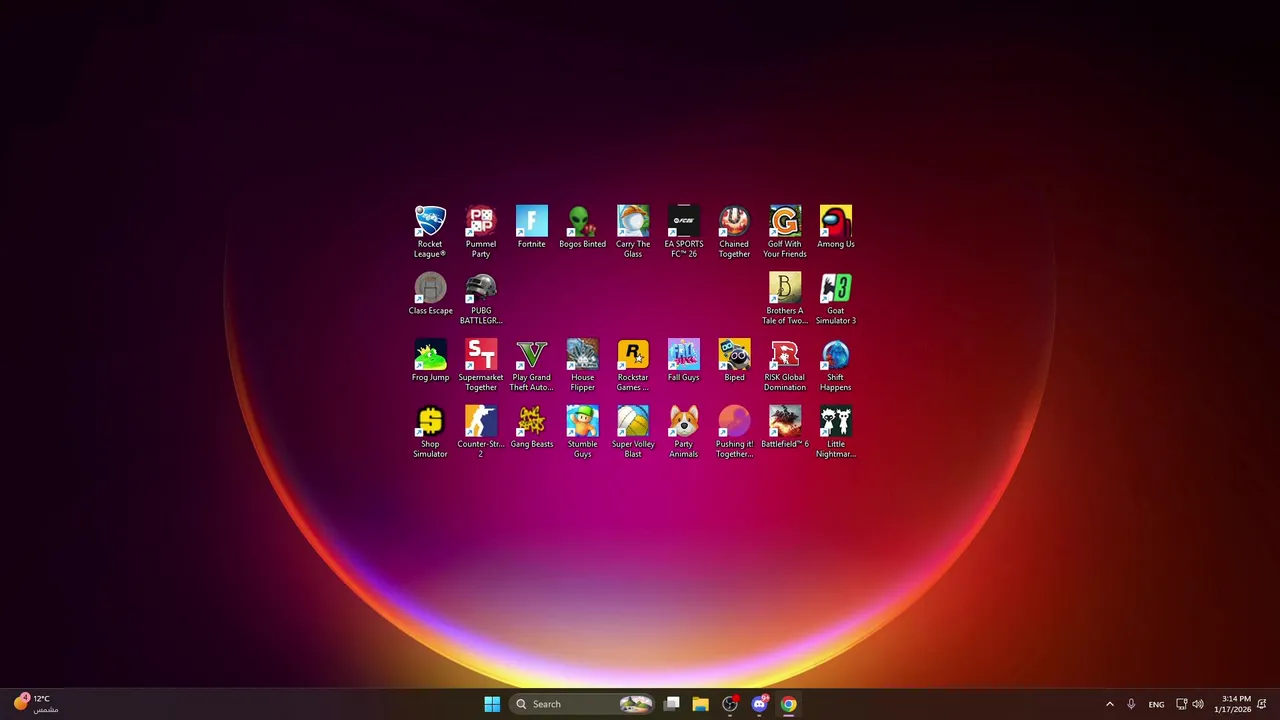The height and width of the screenshot is (720, 1280).
Task: Click the PUBG BATTLEGROUNDS helmet icon
Action: click(481, 298)
